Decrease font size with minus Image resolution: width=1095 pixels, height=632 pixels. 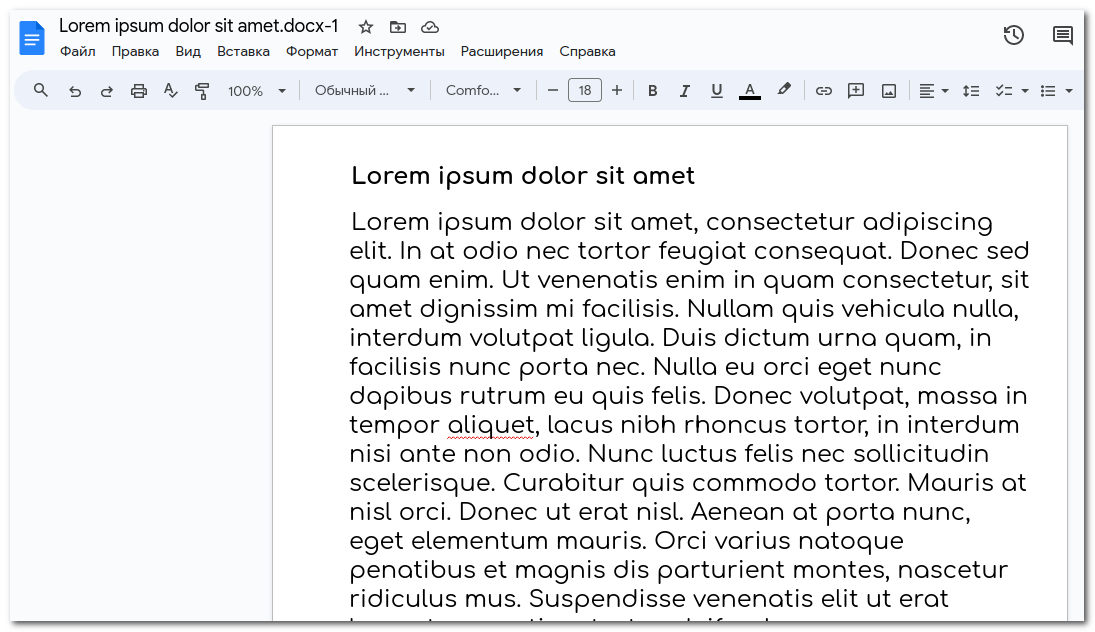click(552, 90)
